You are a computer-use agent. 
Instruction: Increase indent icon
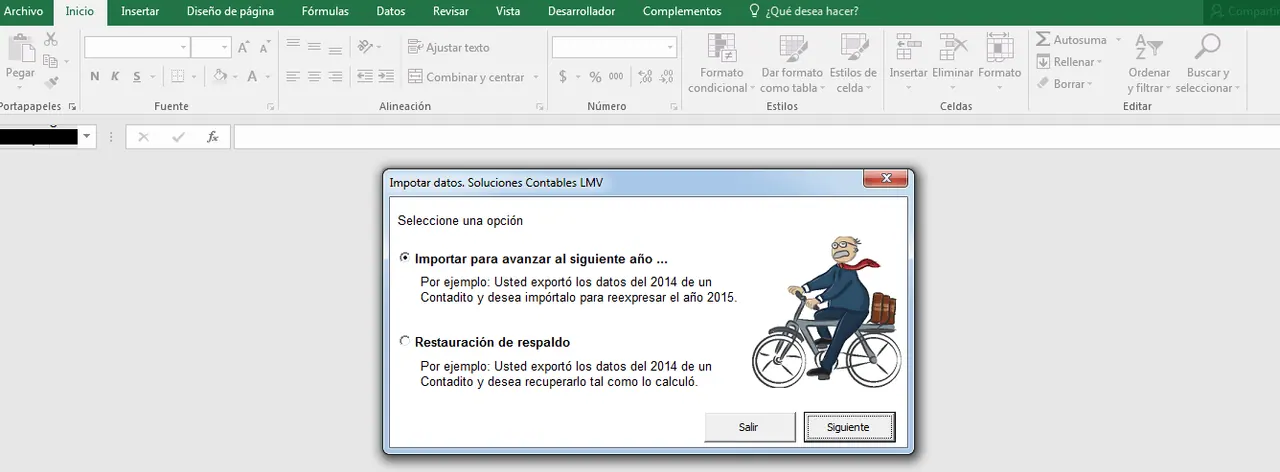[x=385, y=77]
